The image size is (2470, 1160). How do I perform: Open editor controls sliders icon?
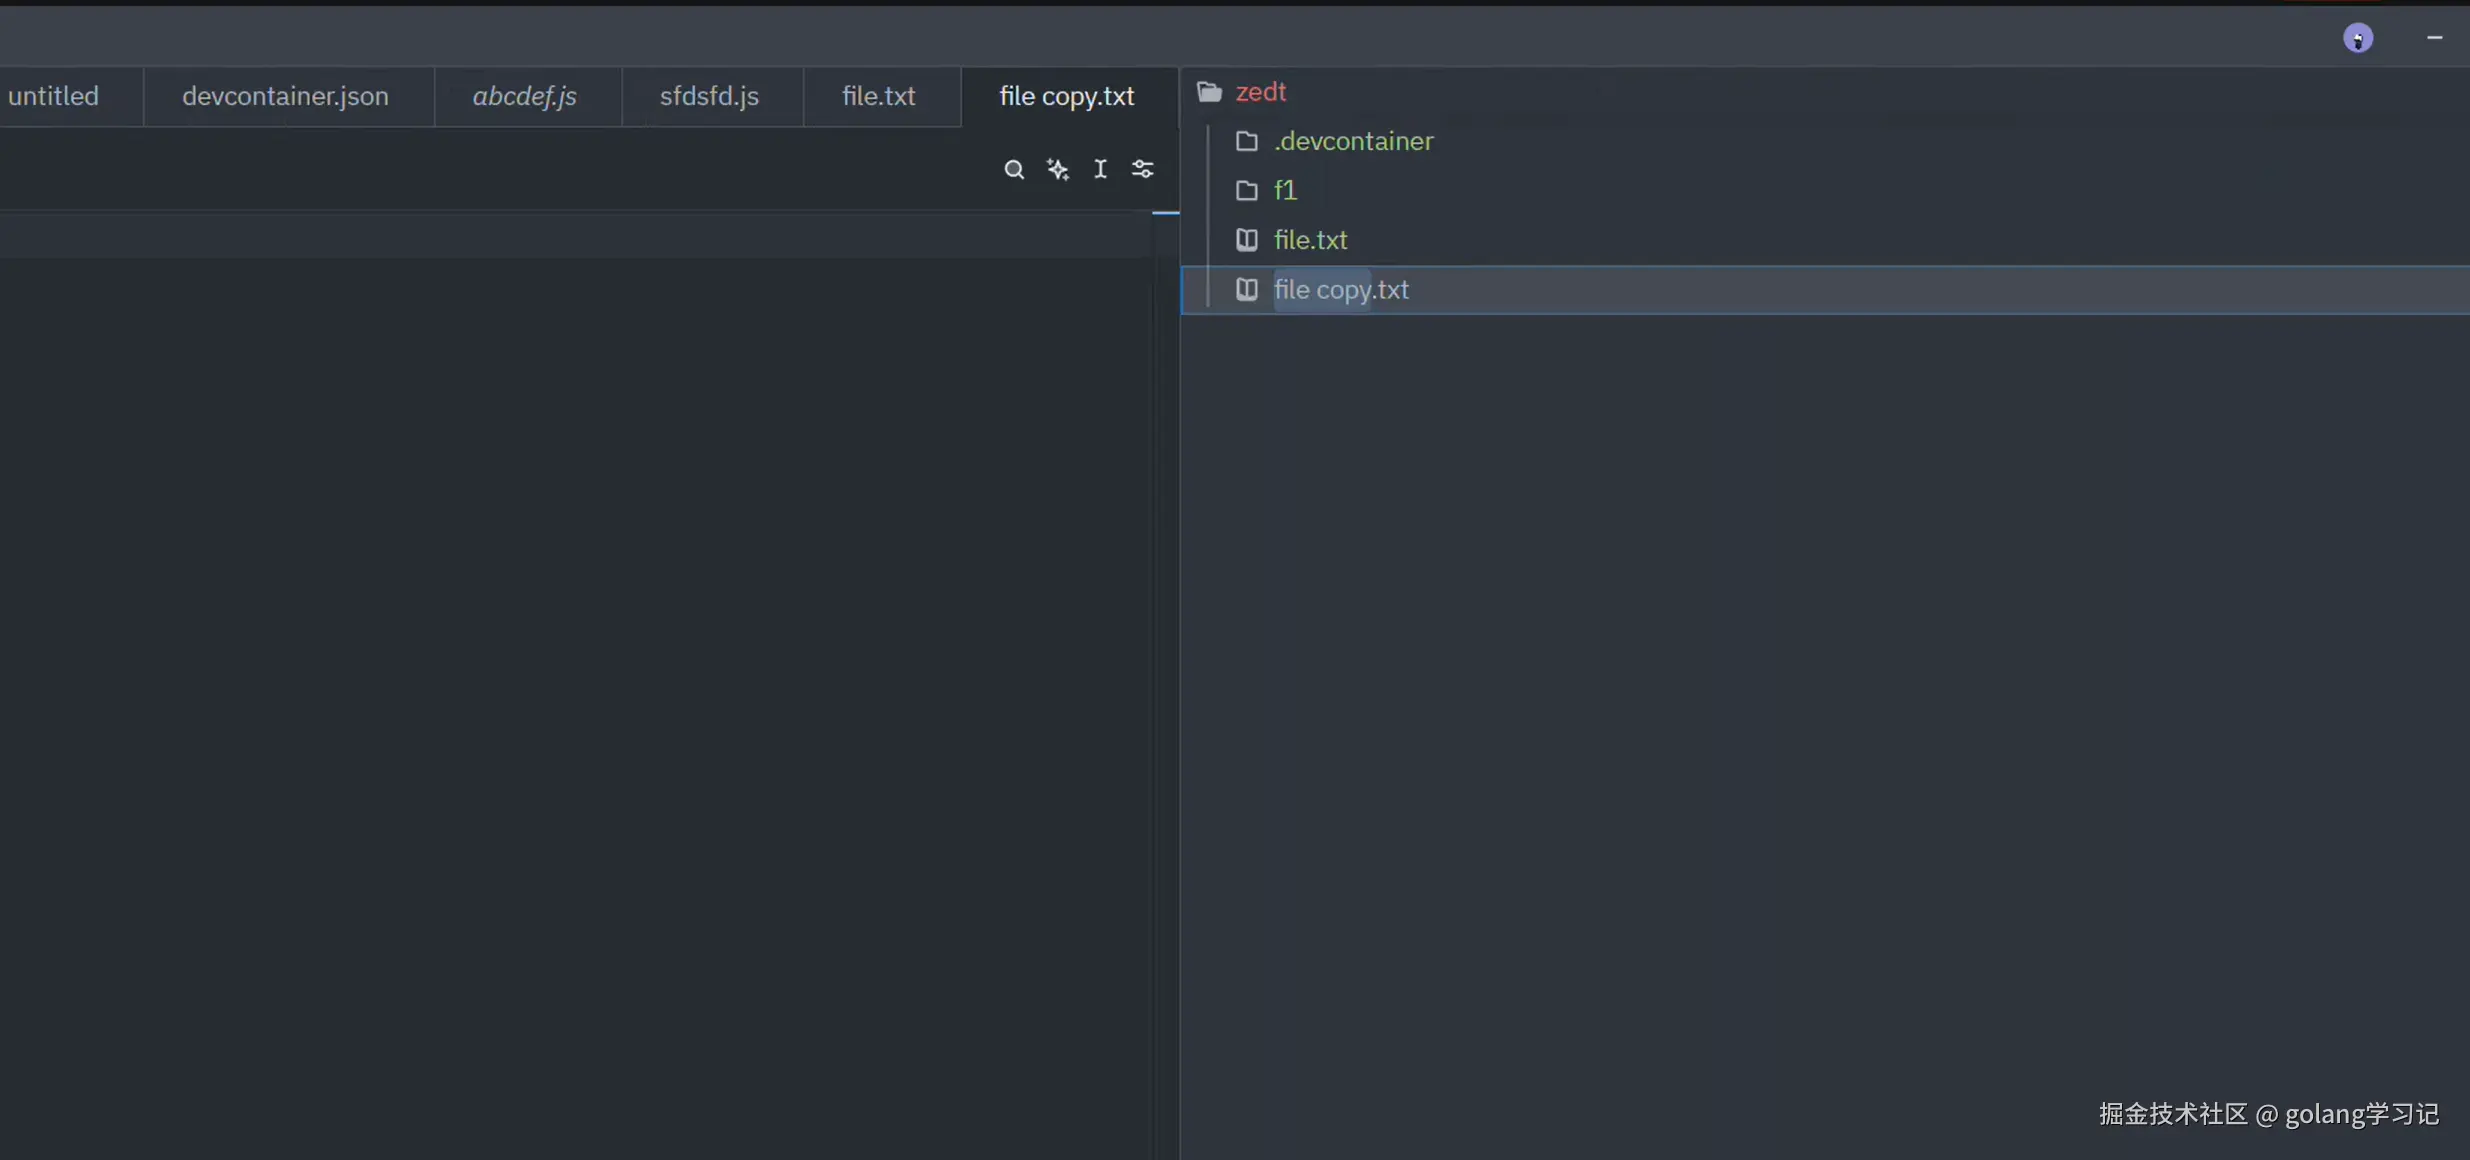(x=1142, y=169)
